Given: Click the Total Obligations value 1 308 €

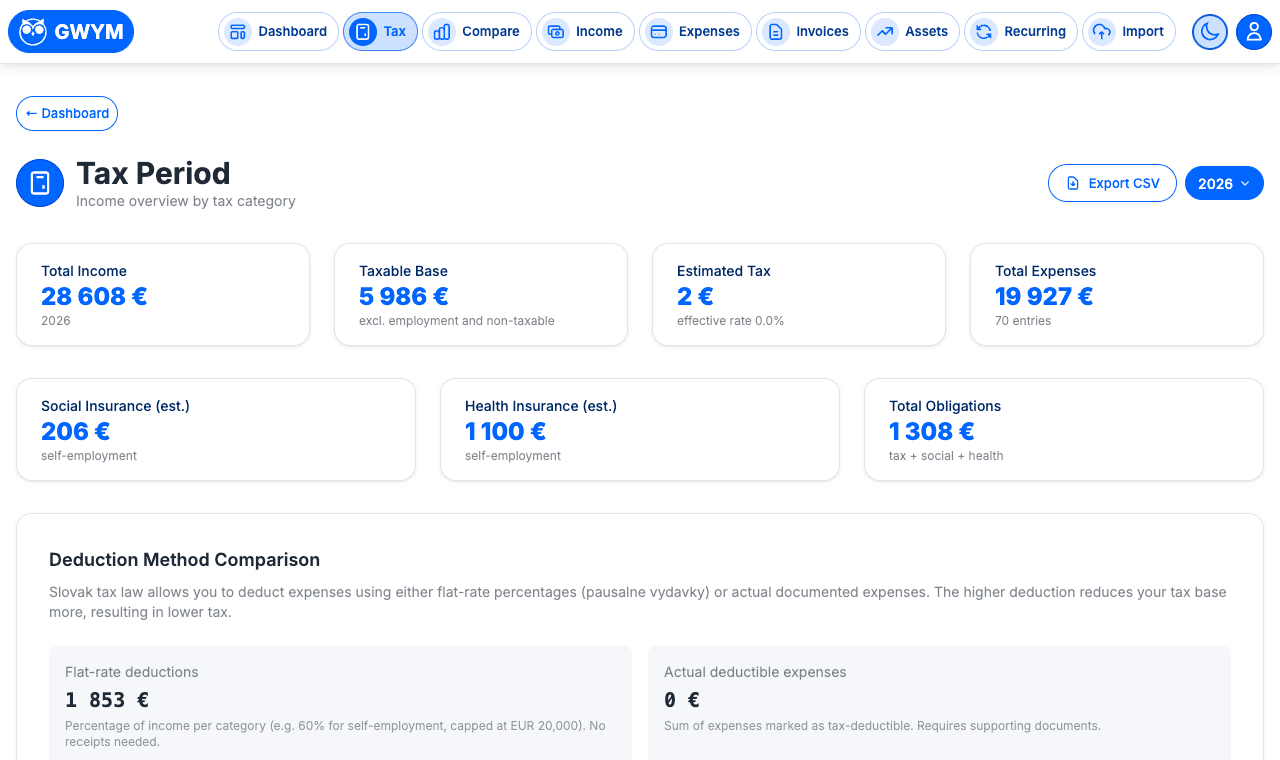Looking at the screenshot, I should pyautogui.click(x=931, y=432).
